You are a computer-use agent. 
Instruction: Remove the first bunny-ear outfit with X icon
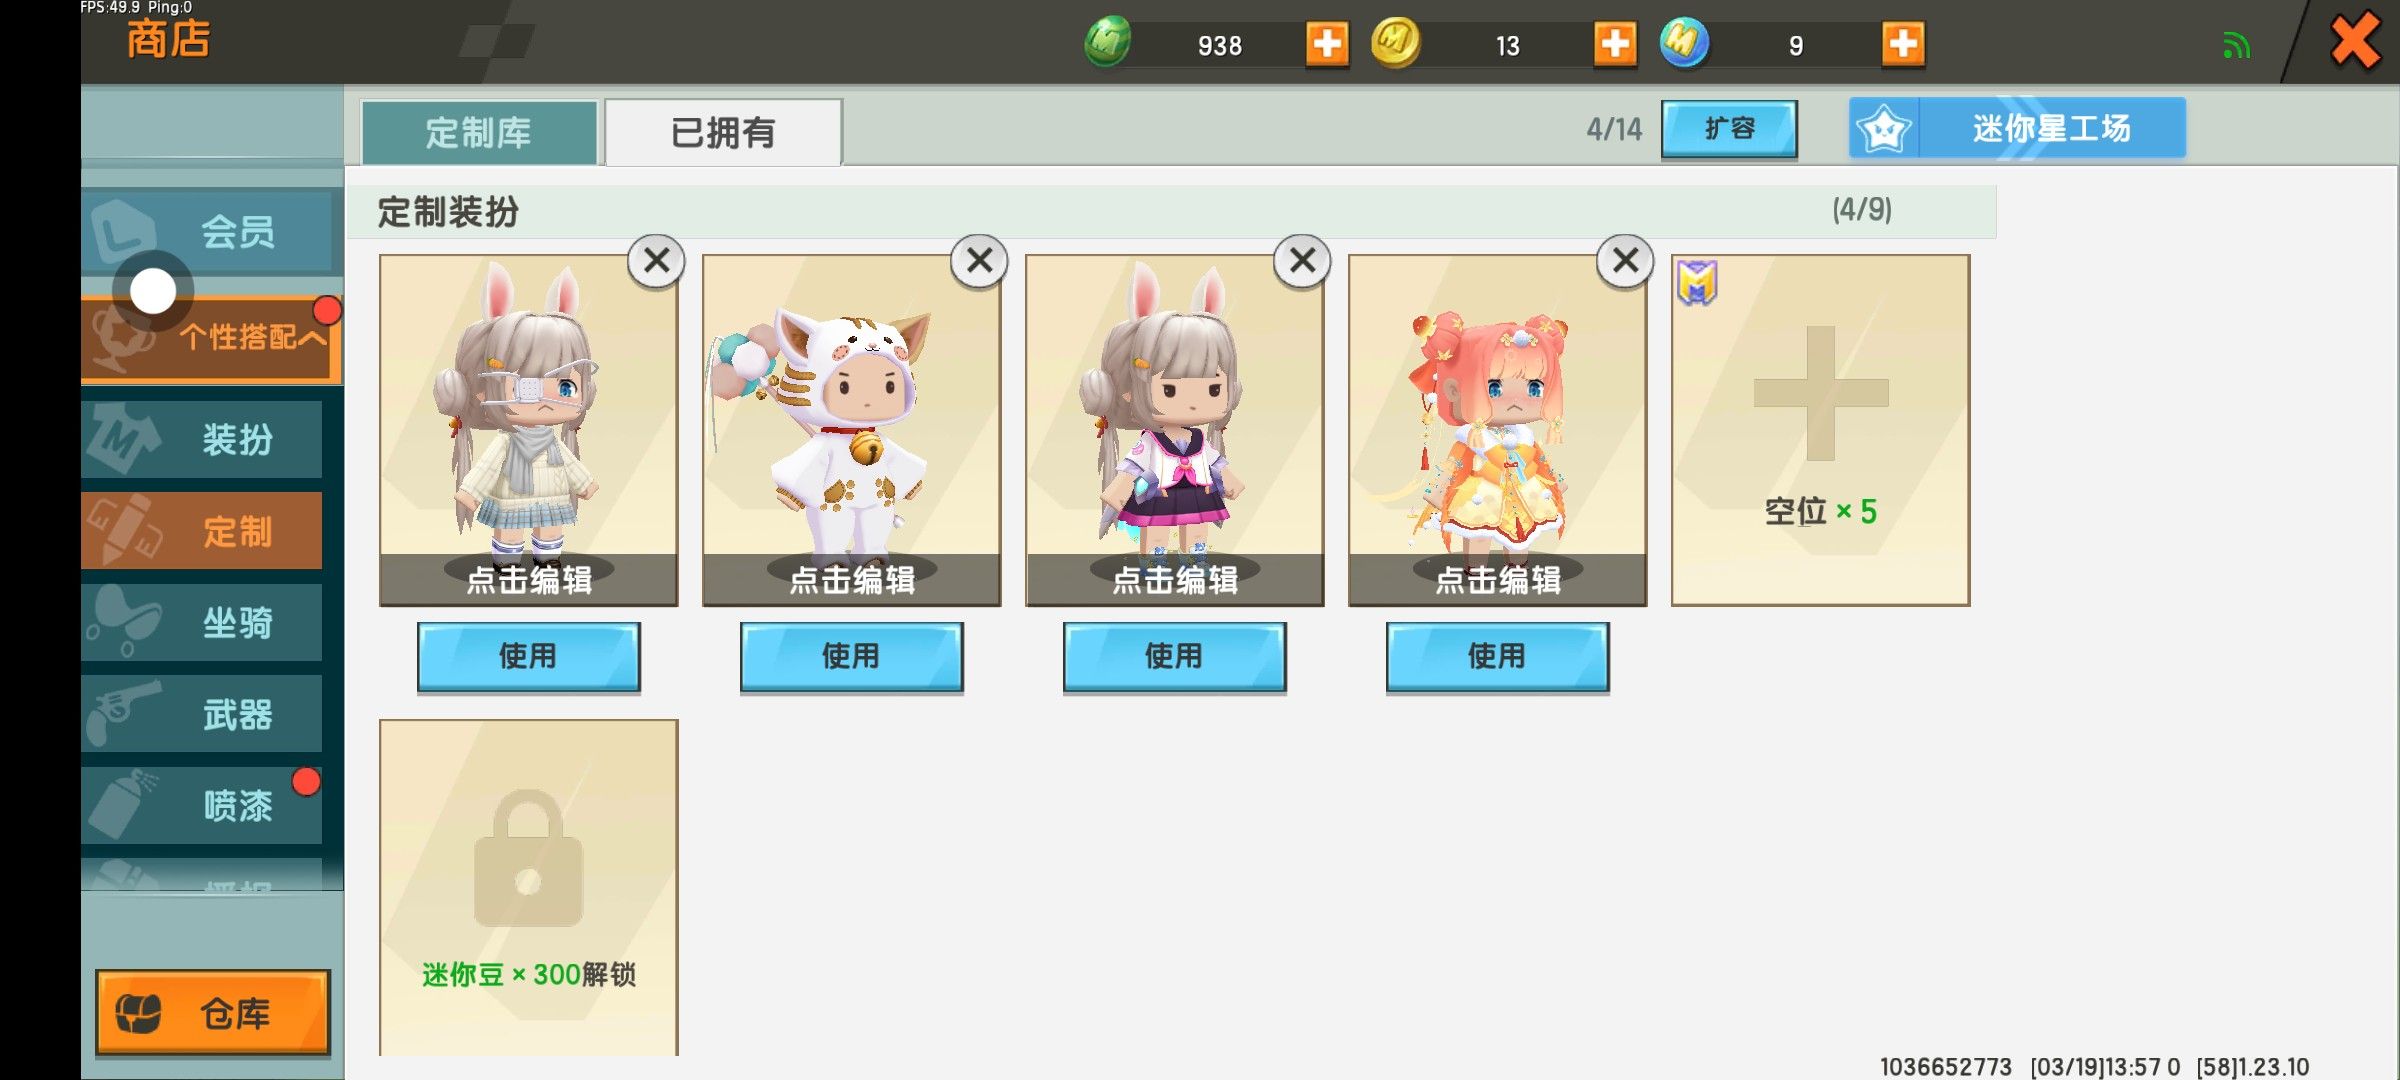(656, 261)
